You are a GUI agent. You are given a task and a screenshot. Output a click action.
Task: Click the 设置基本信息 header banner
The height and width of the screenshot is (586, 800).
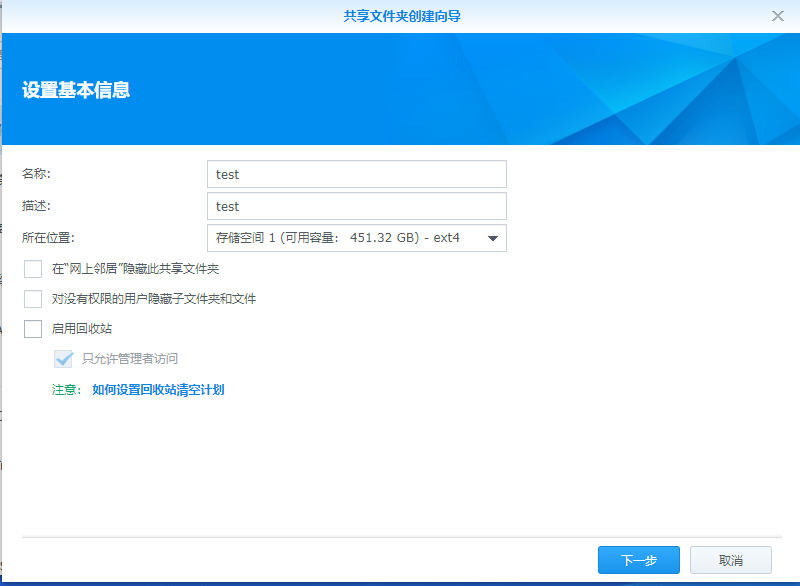[x=76, y=89]
